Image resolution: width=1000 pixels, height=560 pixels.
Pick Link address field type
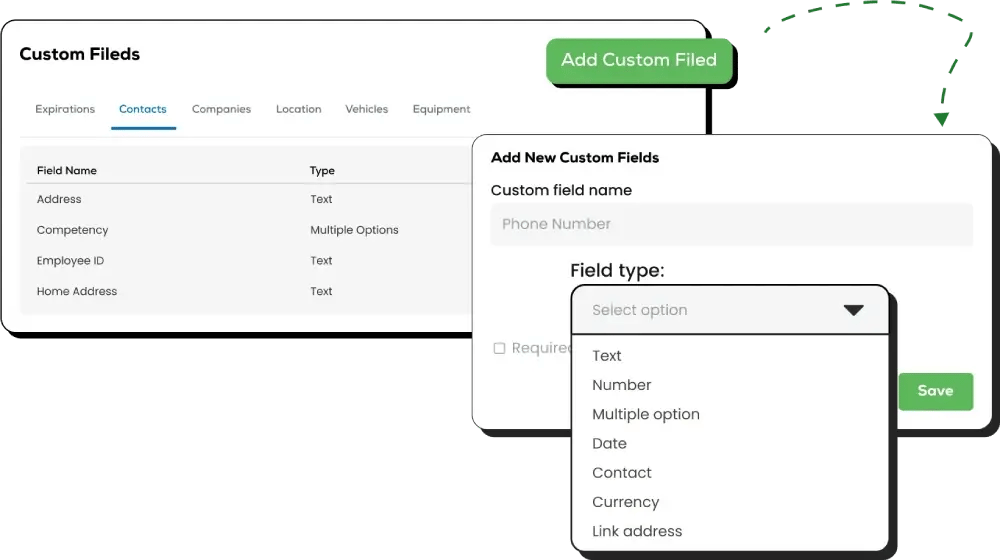(x=637, y=531)
